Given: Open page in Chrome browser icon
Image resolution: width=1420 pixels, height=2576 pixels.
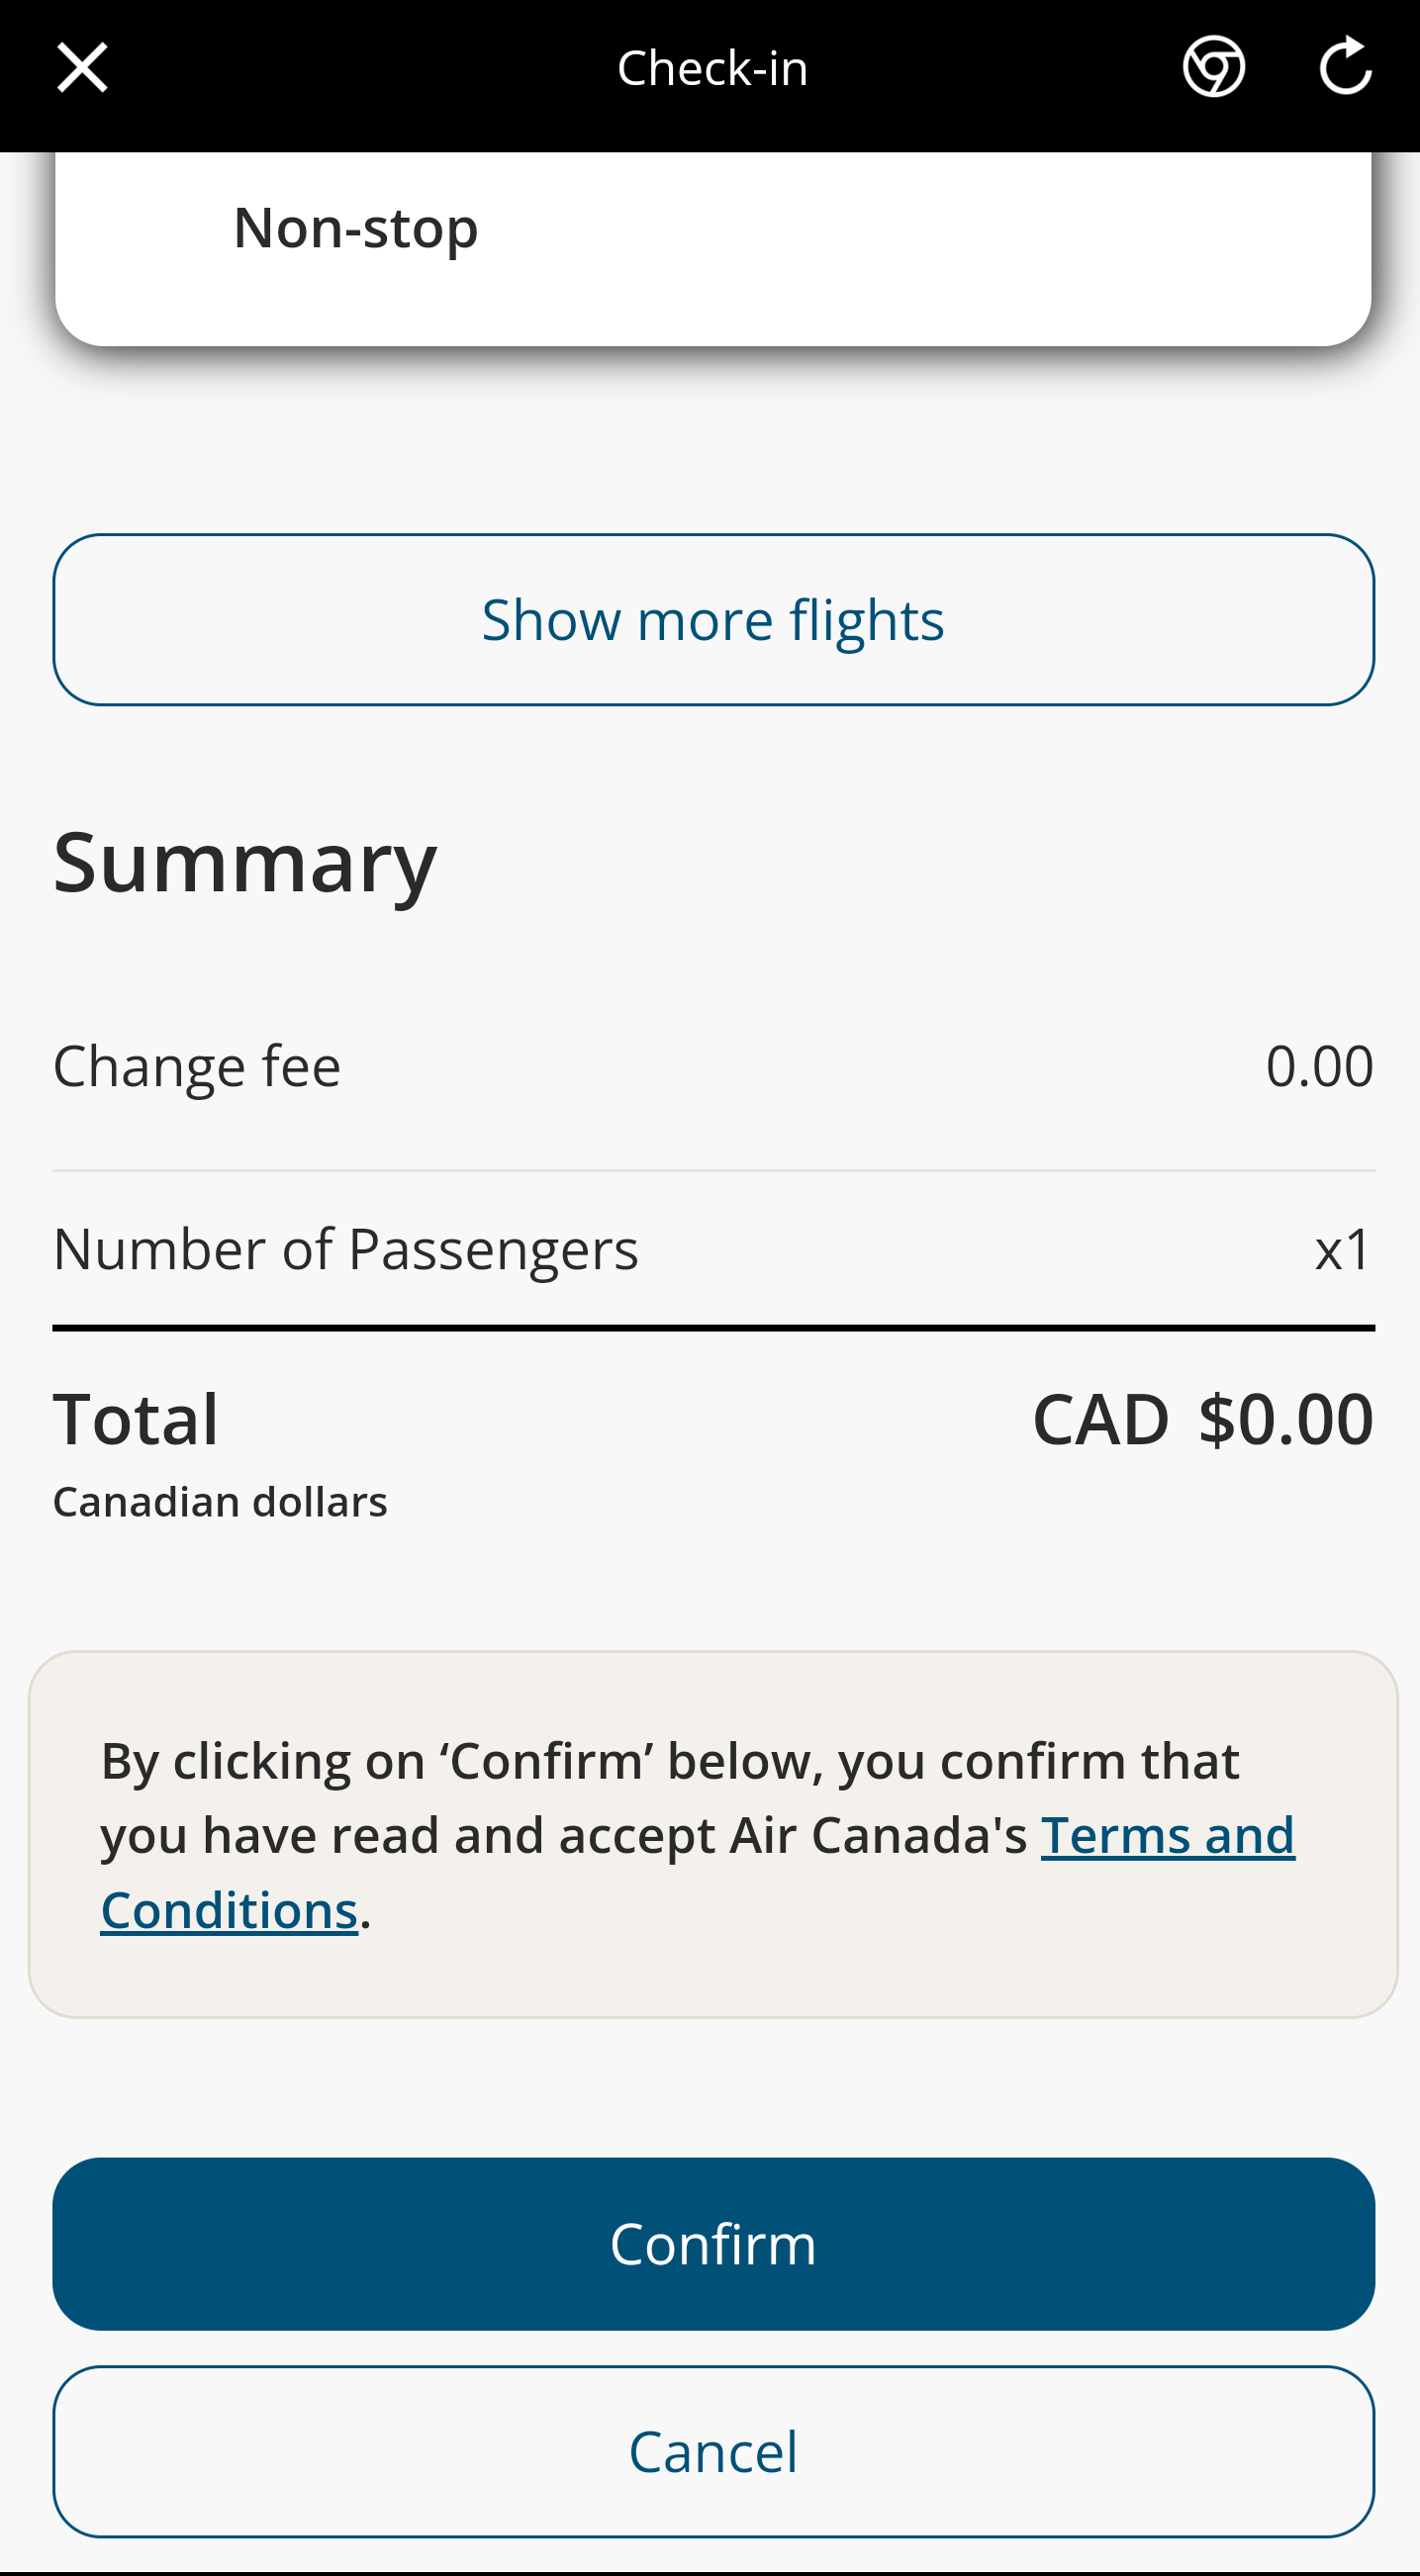Looking at the screenshot, I should (1213, 68).
